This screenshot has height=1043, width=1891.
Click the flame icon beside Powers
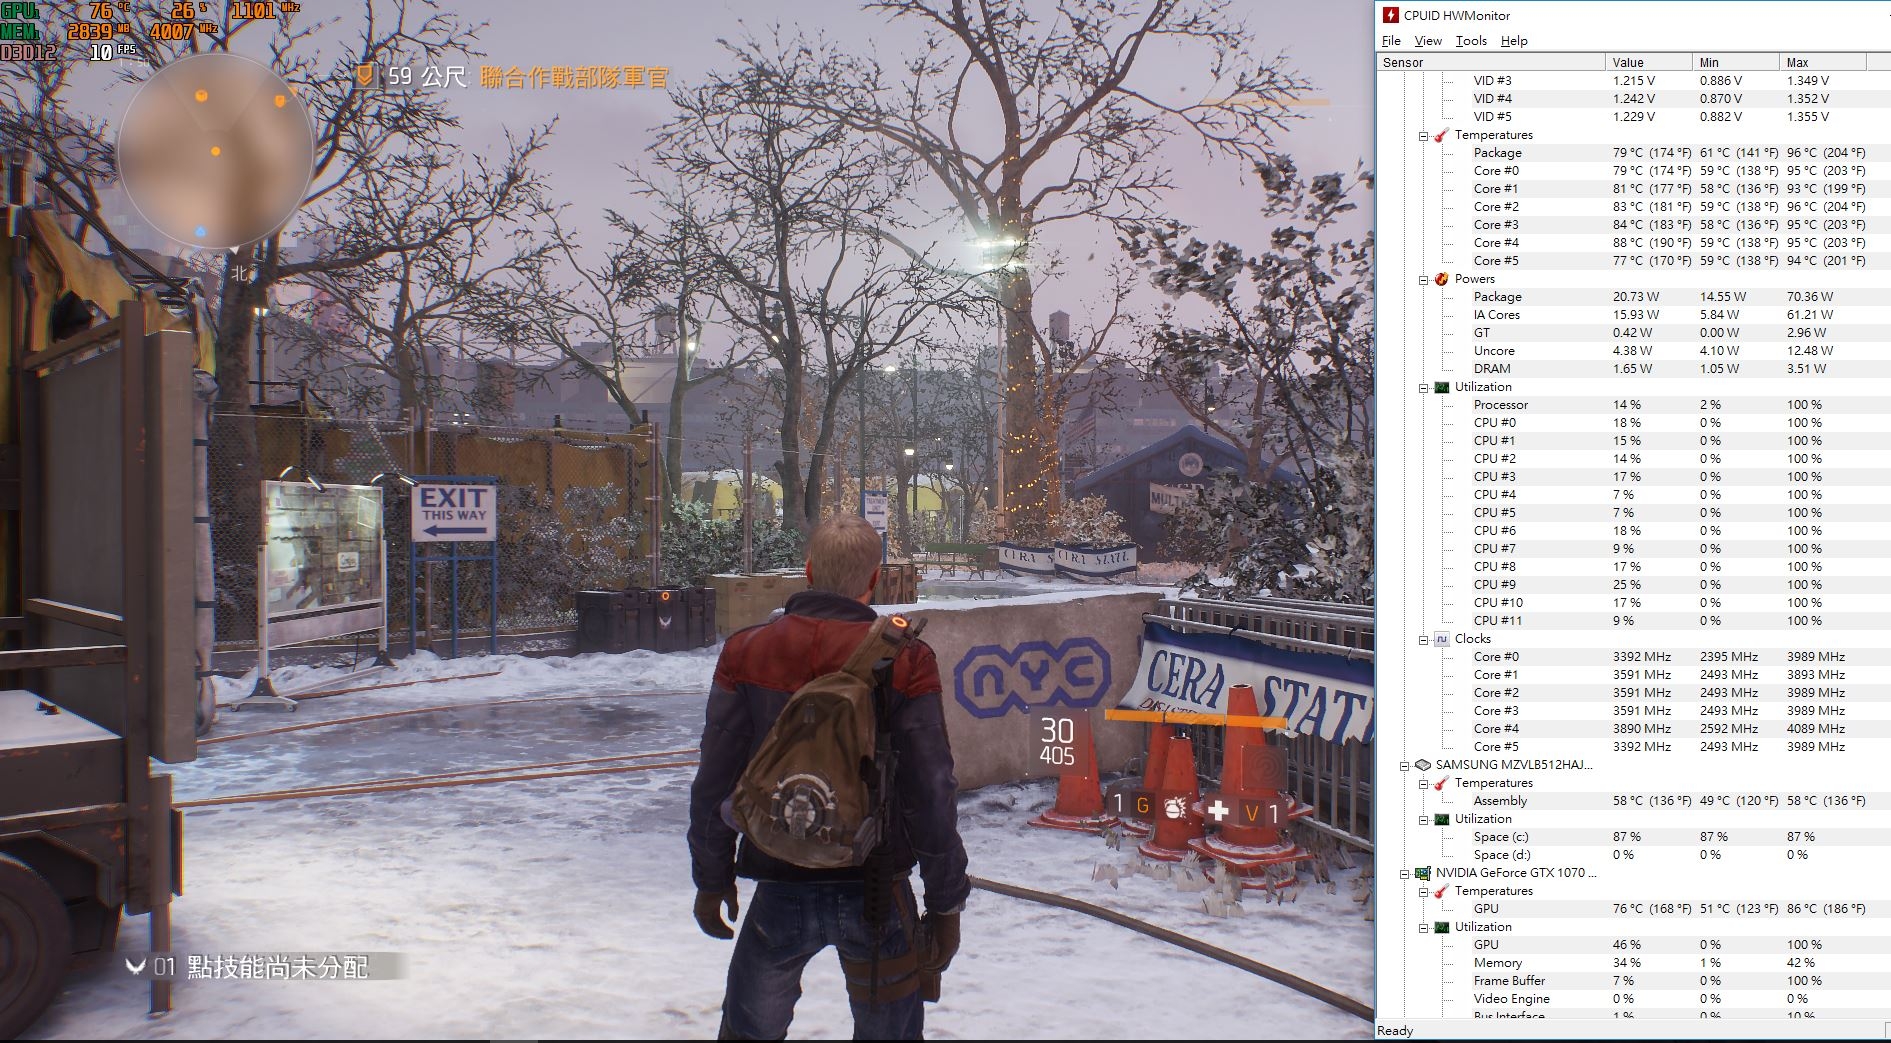coord(1441,279)
